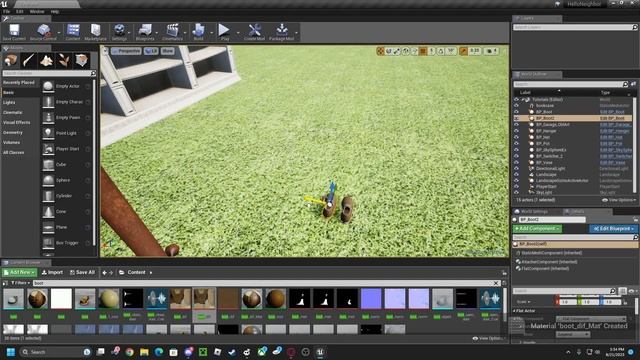Clear the Content Browser search text

point(496,283)
